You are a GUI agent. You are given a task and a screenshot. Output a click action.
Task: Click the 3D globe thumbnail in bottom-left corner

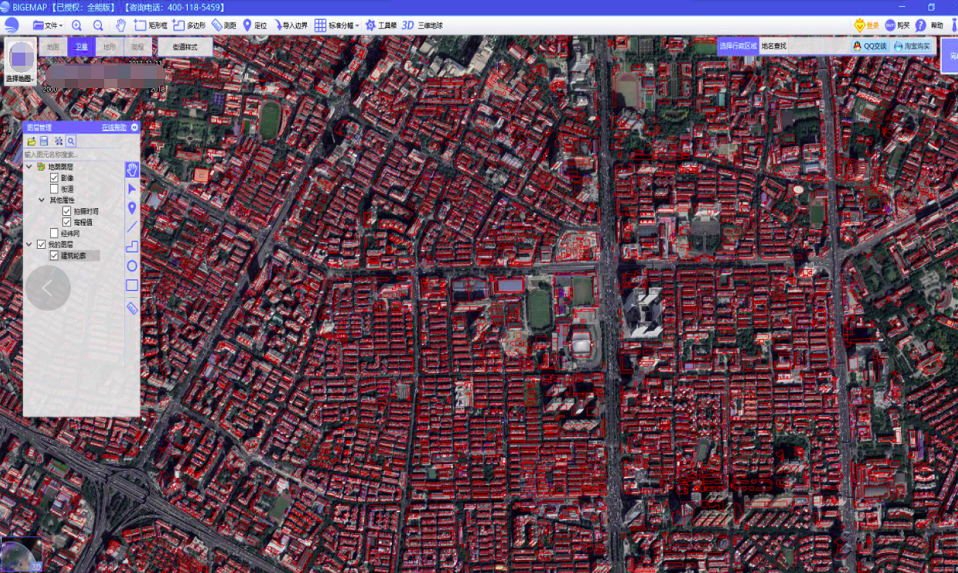click(x=20, y=555)
